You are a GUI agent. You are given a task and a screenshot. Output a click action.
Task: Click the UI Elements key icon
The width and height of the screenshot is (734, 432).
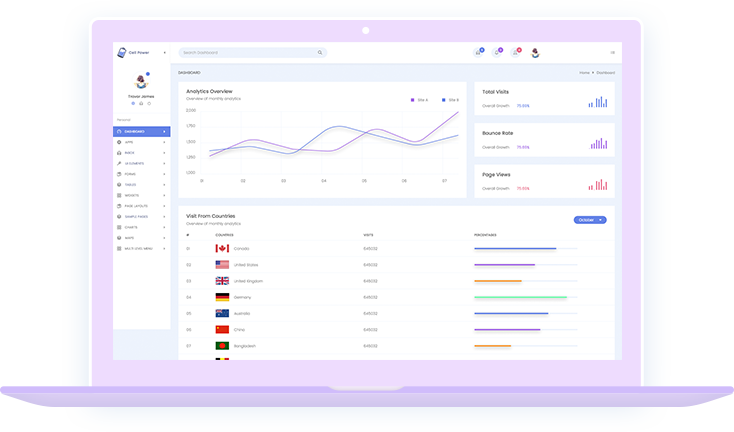119,163
